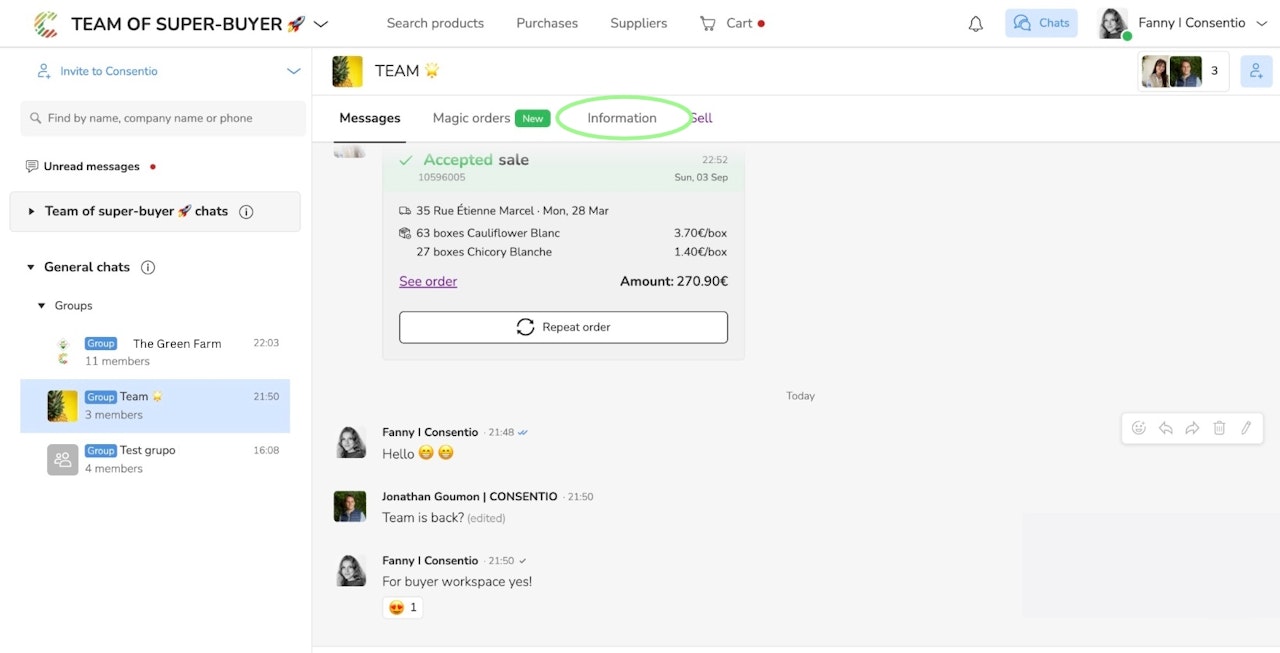
Task: Click Jonathan Goumon's message avatar
Action: coord(350,506)
